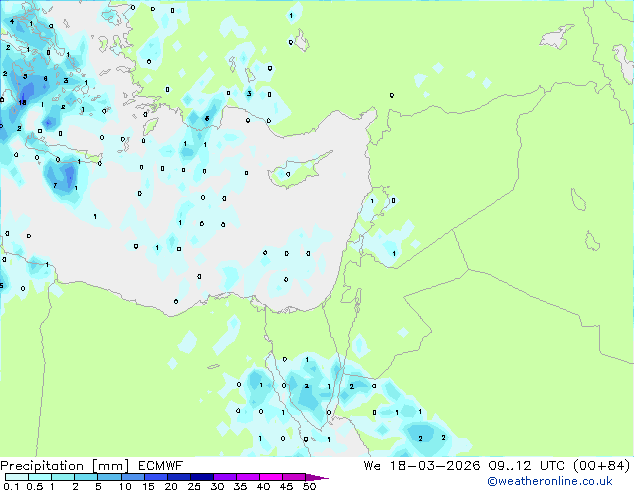
Task: Click the '7' precipitation value near Crete
Action: 55,186
